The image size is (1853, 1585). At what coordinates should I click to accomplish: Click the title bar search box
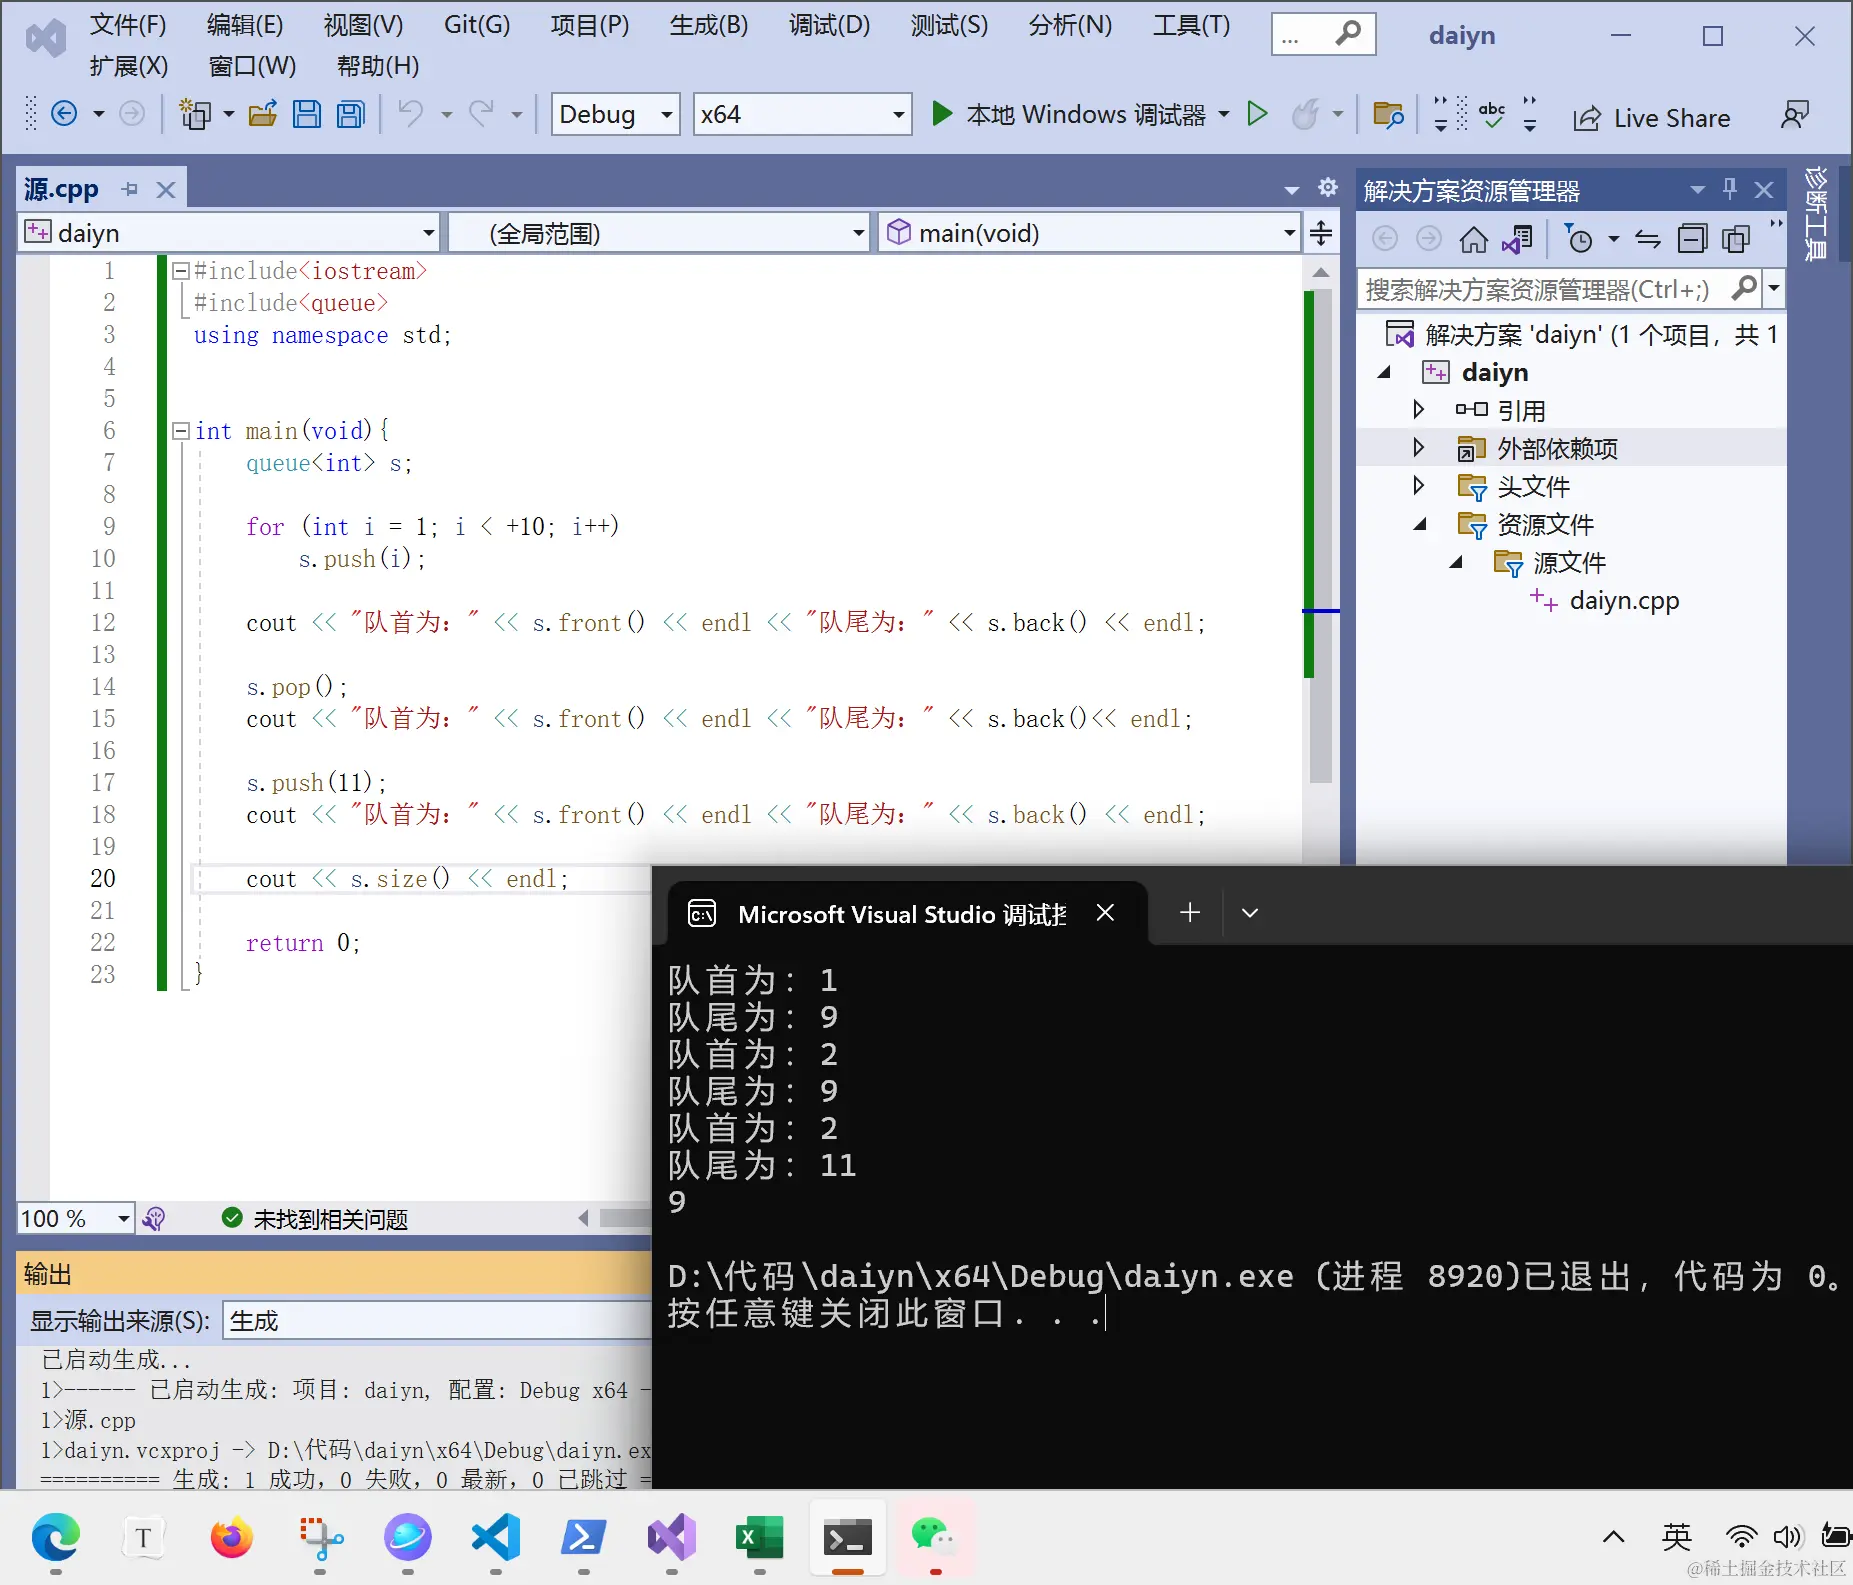coord(1323,34)
